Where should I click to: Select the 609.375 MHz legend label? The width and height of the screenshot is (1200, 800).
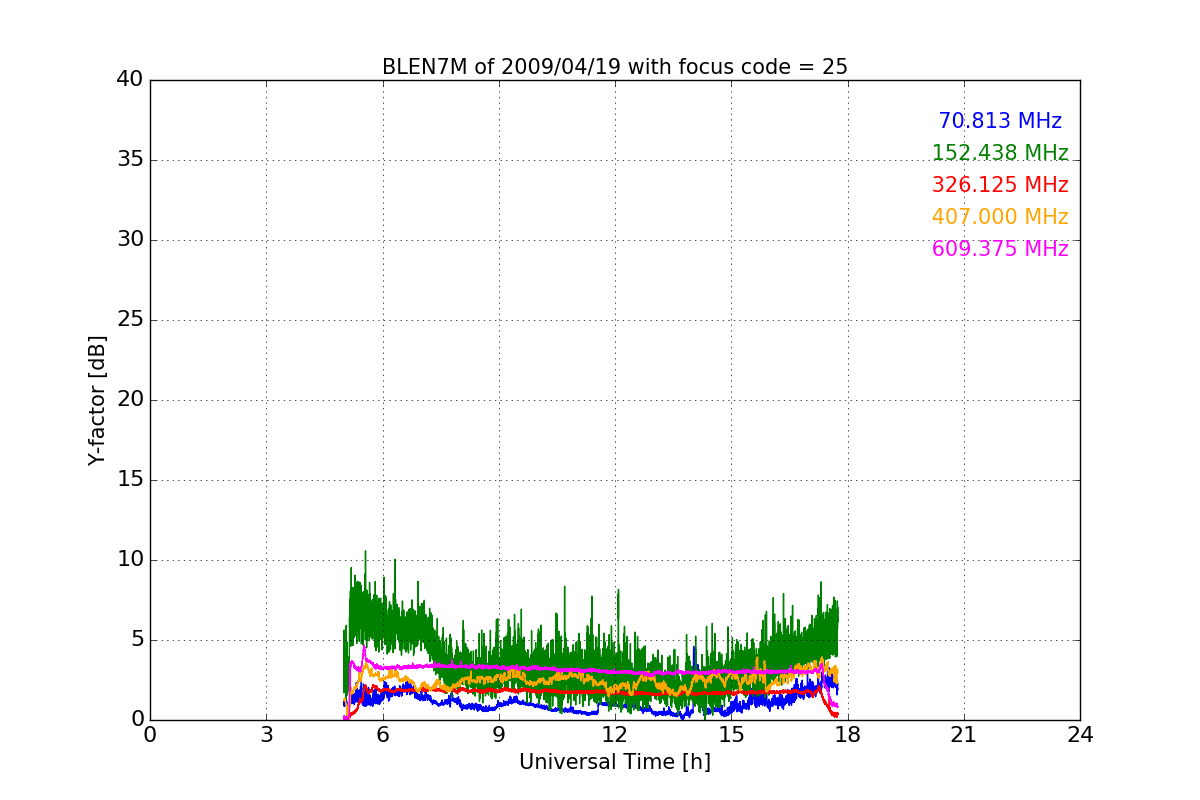click(x=1000, y=249)
